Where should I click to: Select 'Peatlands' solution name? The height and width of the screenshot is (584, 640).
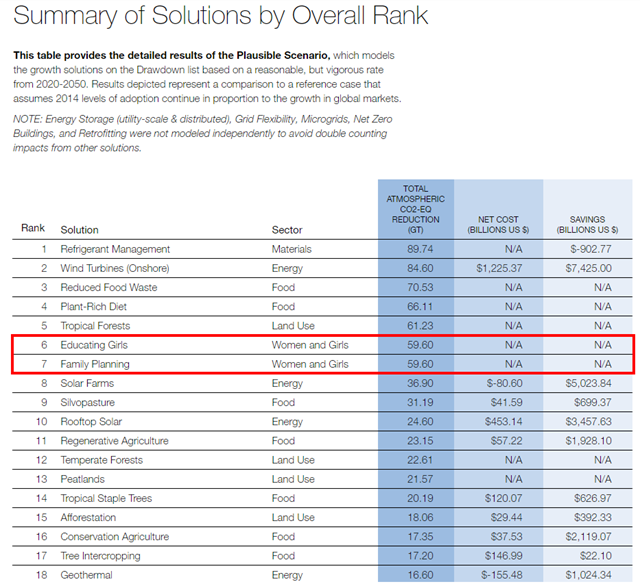click(82, 479)
